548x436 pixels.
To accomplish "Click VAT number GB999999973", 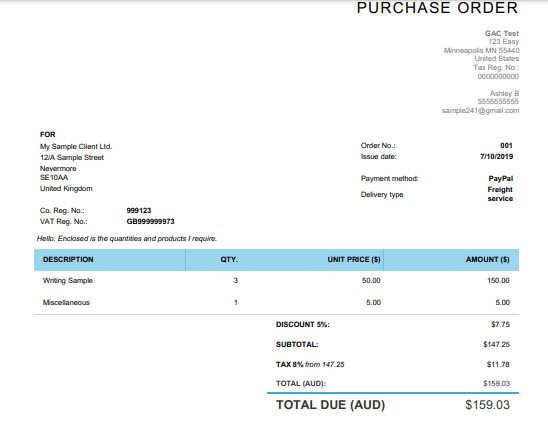I will 150,221.
